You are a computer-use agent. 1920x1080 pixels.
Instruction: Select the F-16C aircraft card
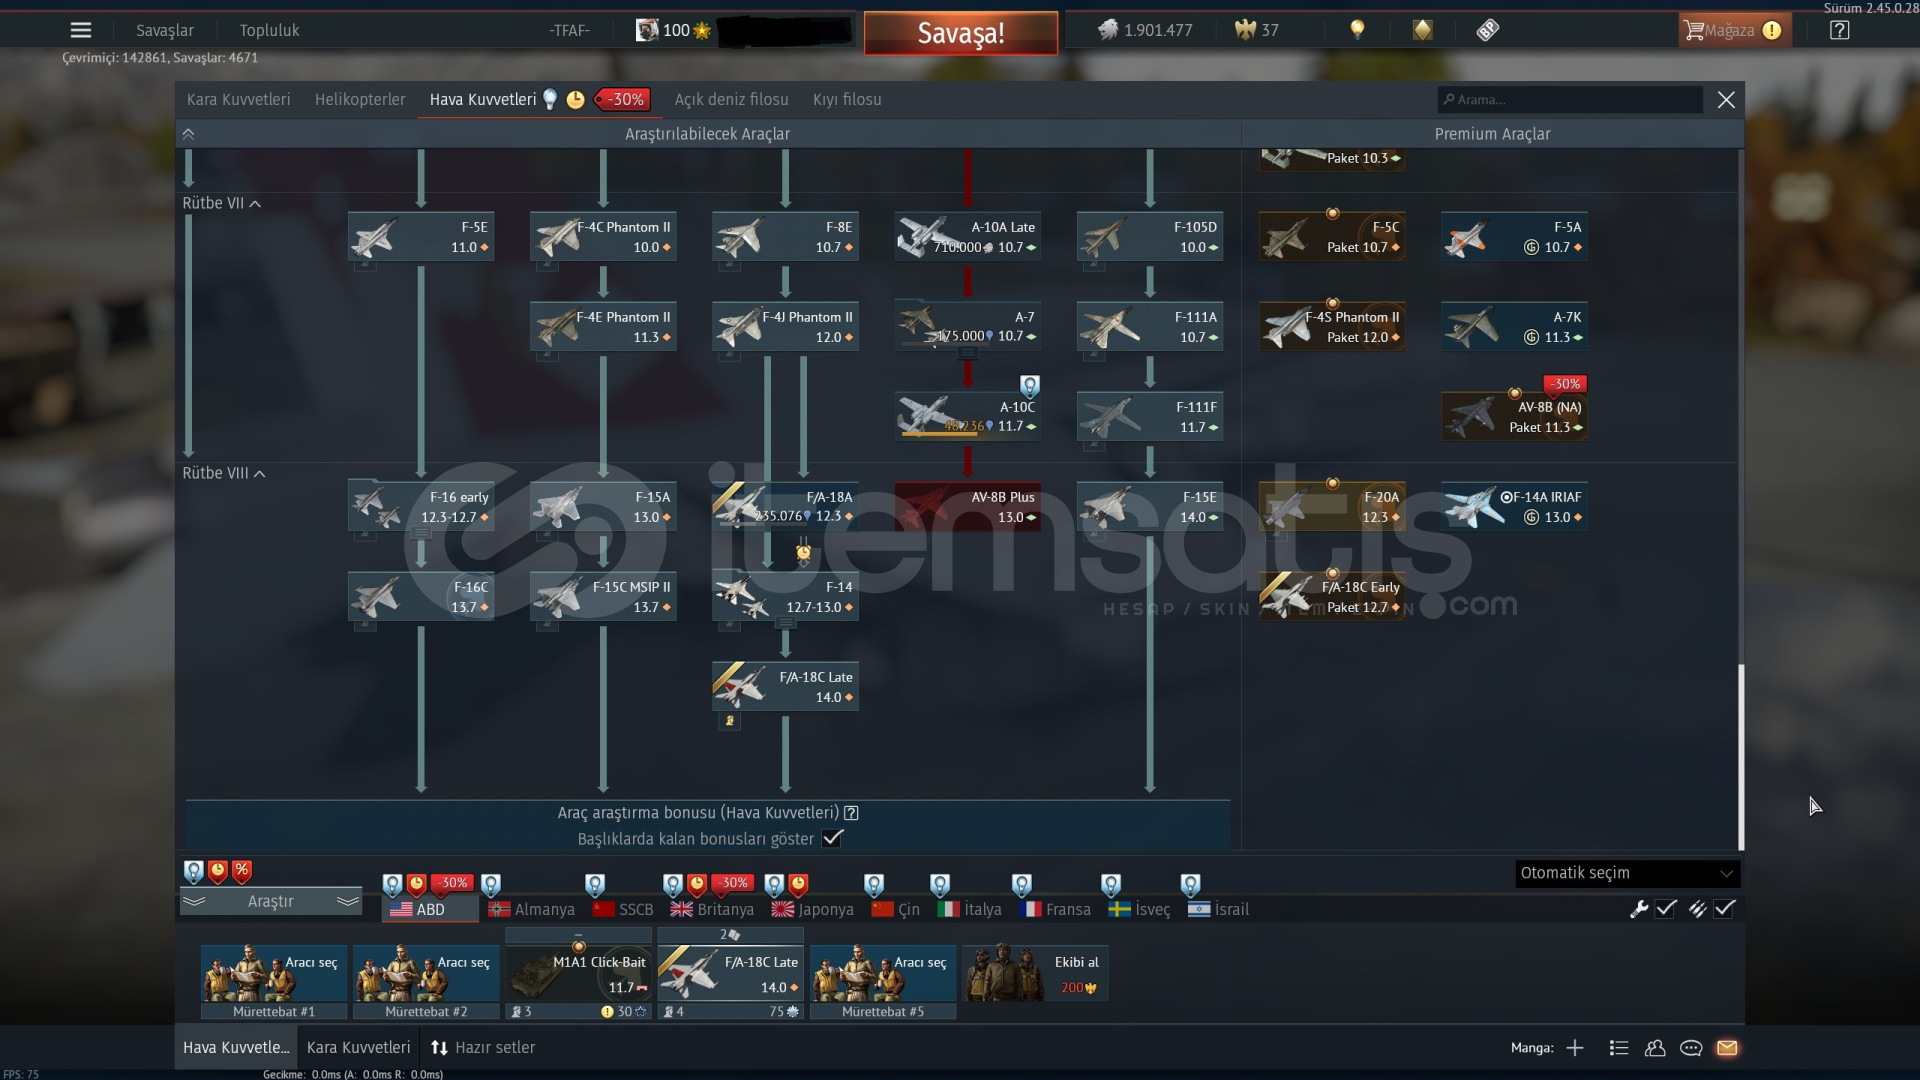tap(421, 596)
